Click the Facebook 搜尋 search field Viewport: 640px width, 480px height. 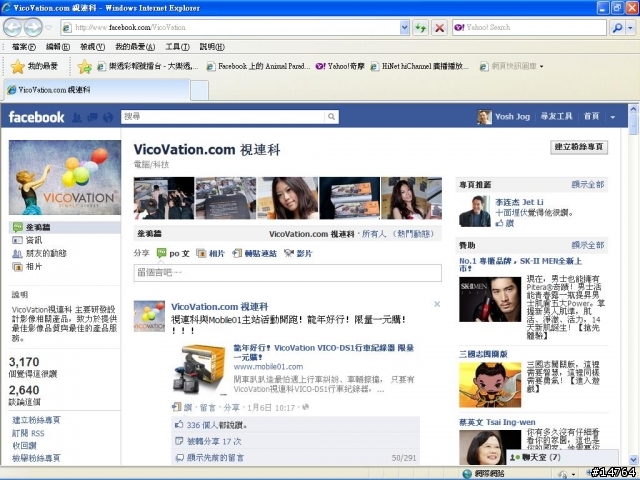point(223,117)
